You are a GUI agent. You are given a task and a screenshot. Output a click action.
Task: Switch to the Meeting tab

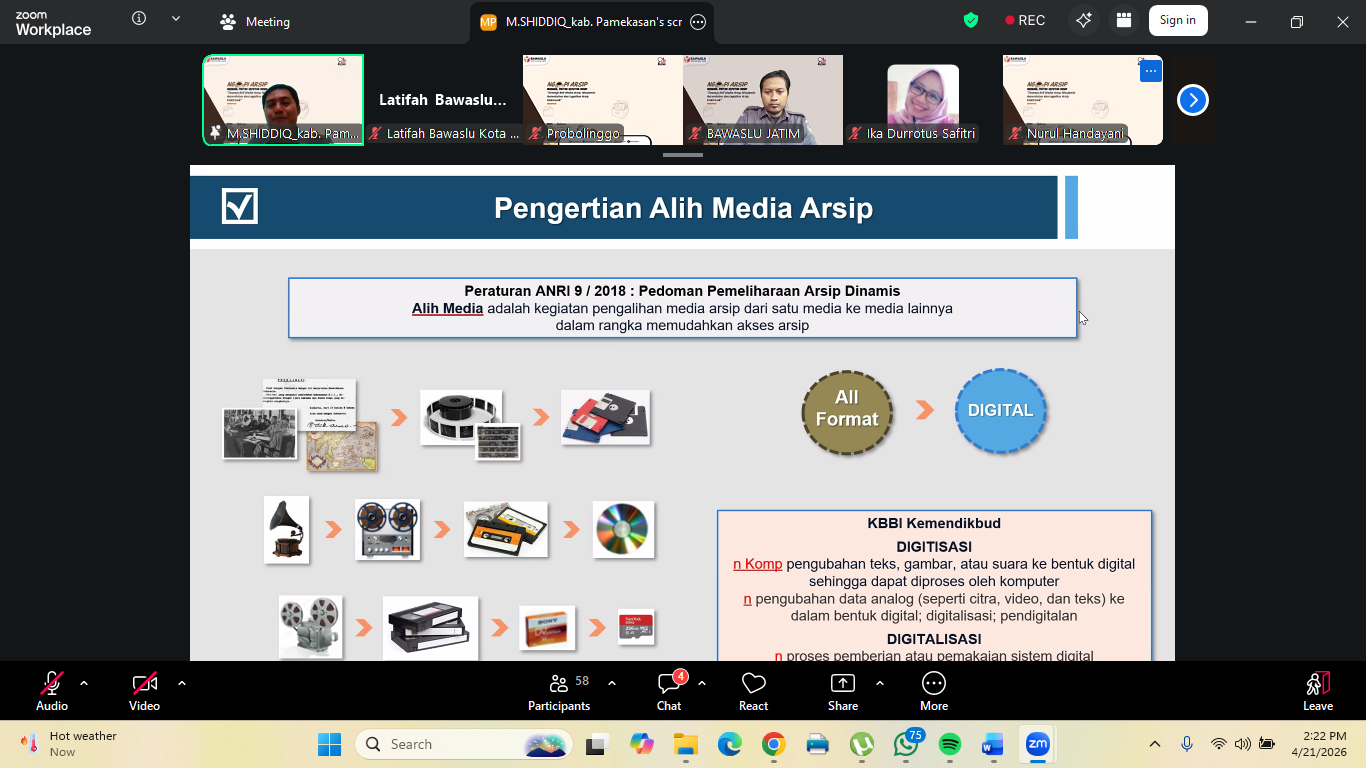255,22
